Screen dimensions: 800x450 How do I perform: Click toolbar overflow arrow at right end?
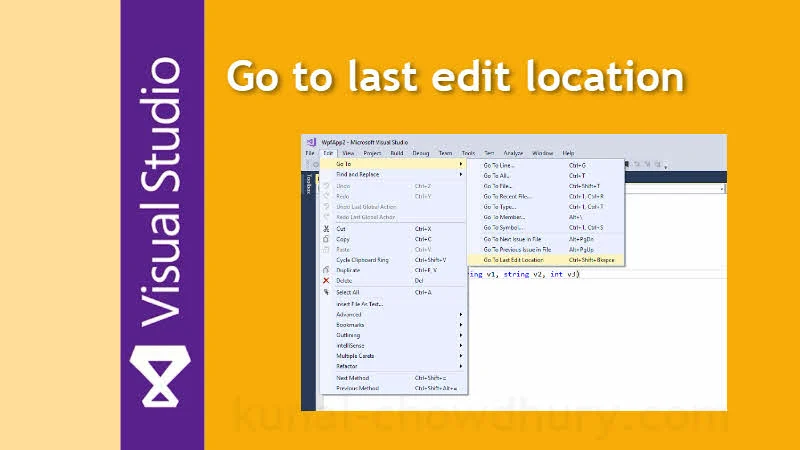[x=666, y=166]
